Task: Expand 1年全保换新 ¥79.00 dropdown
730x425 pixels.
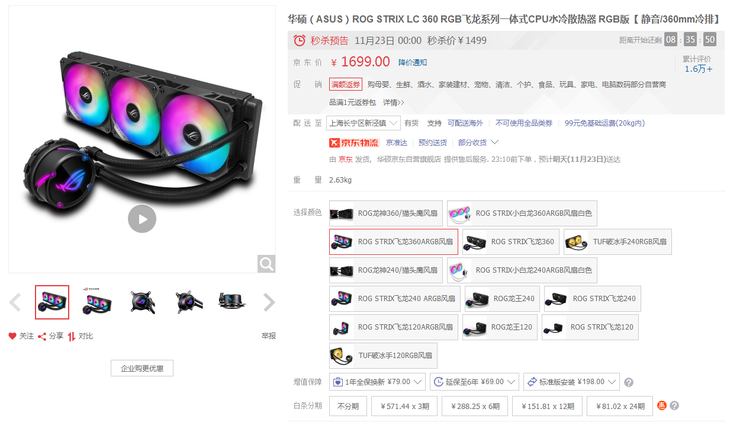Action: 377,382
